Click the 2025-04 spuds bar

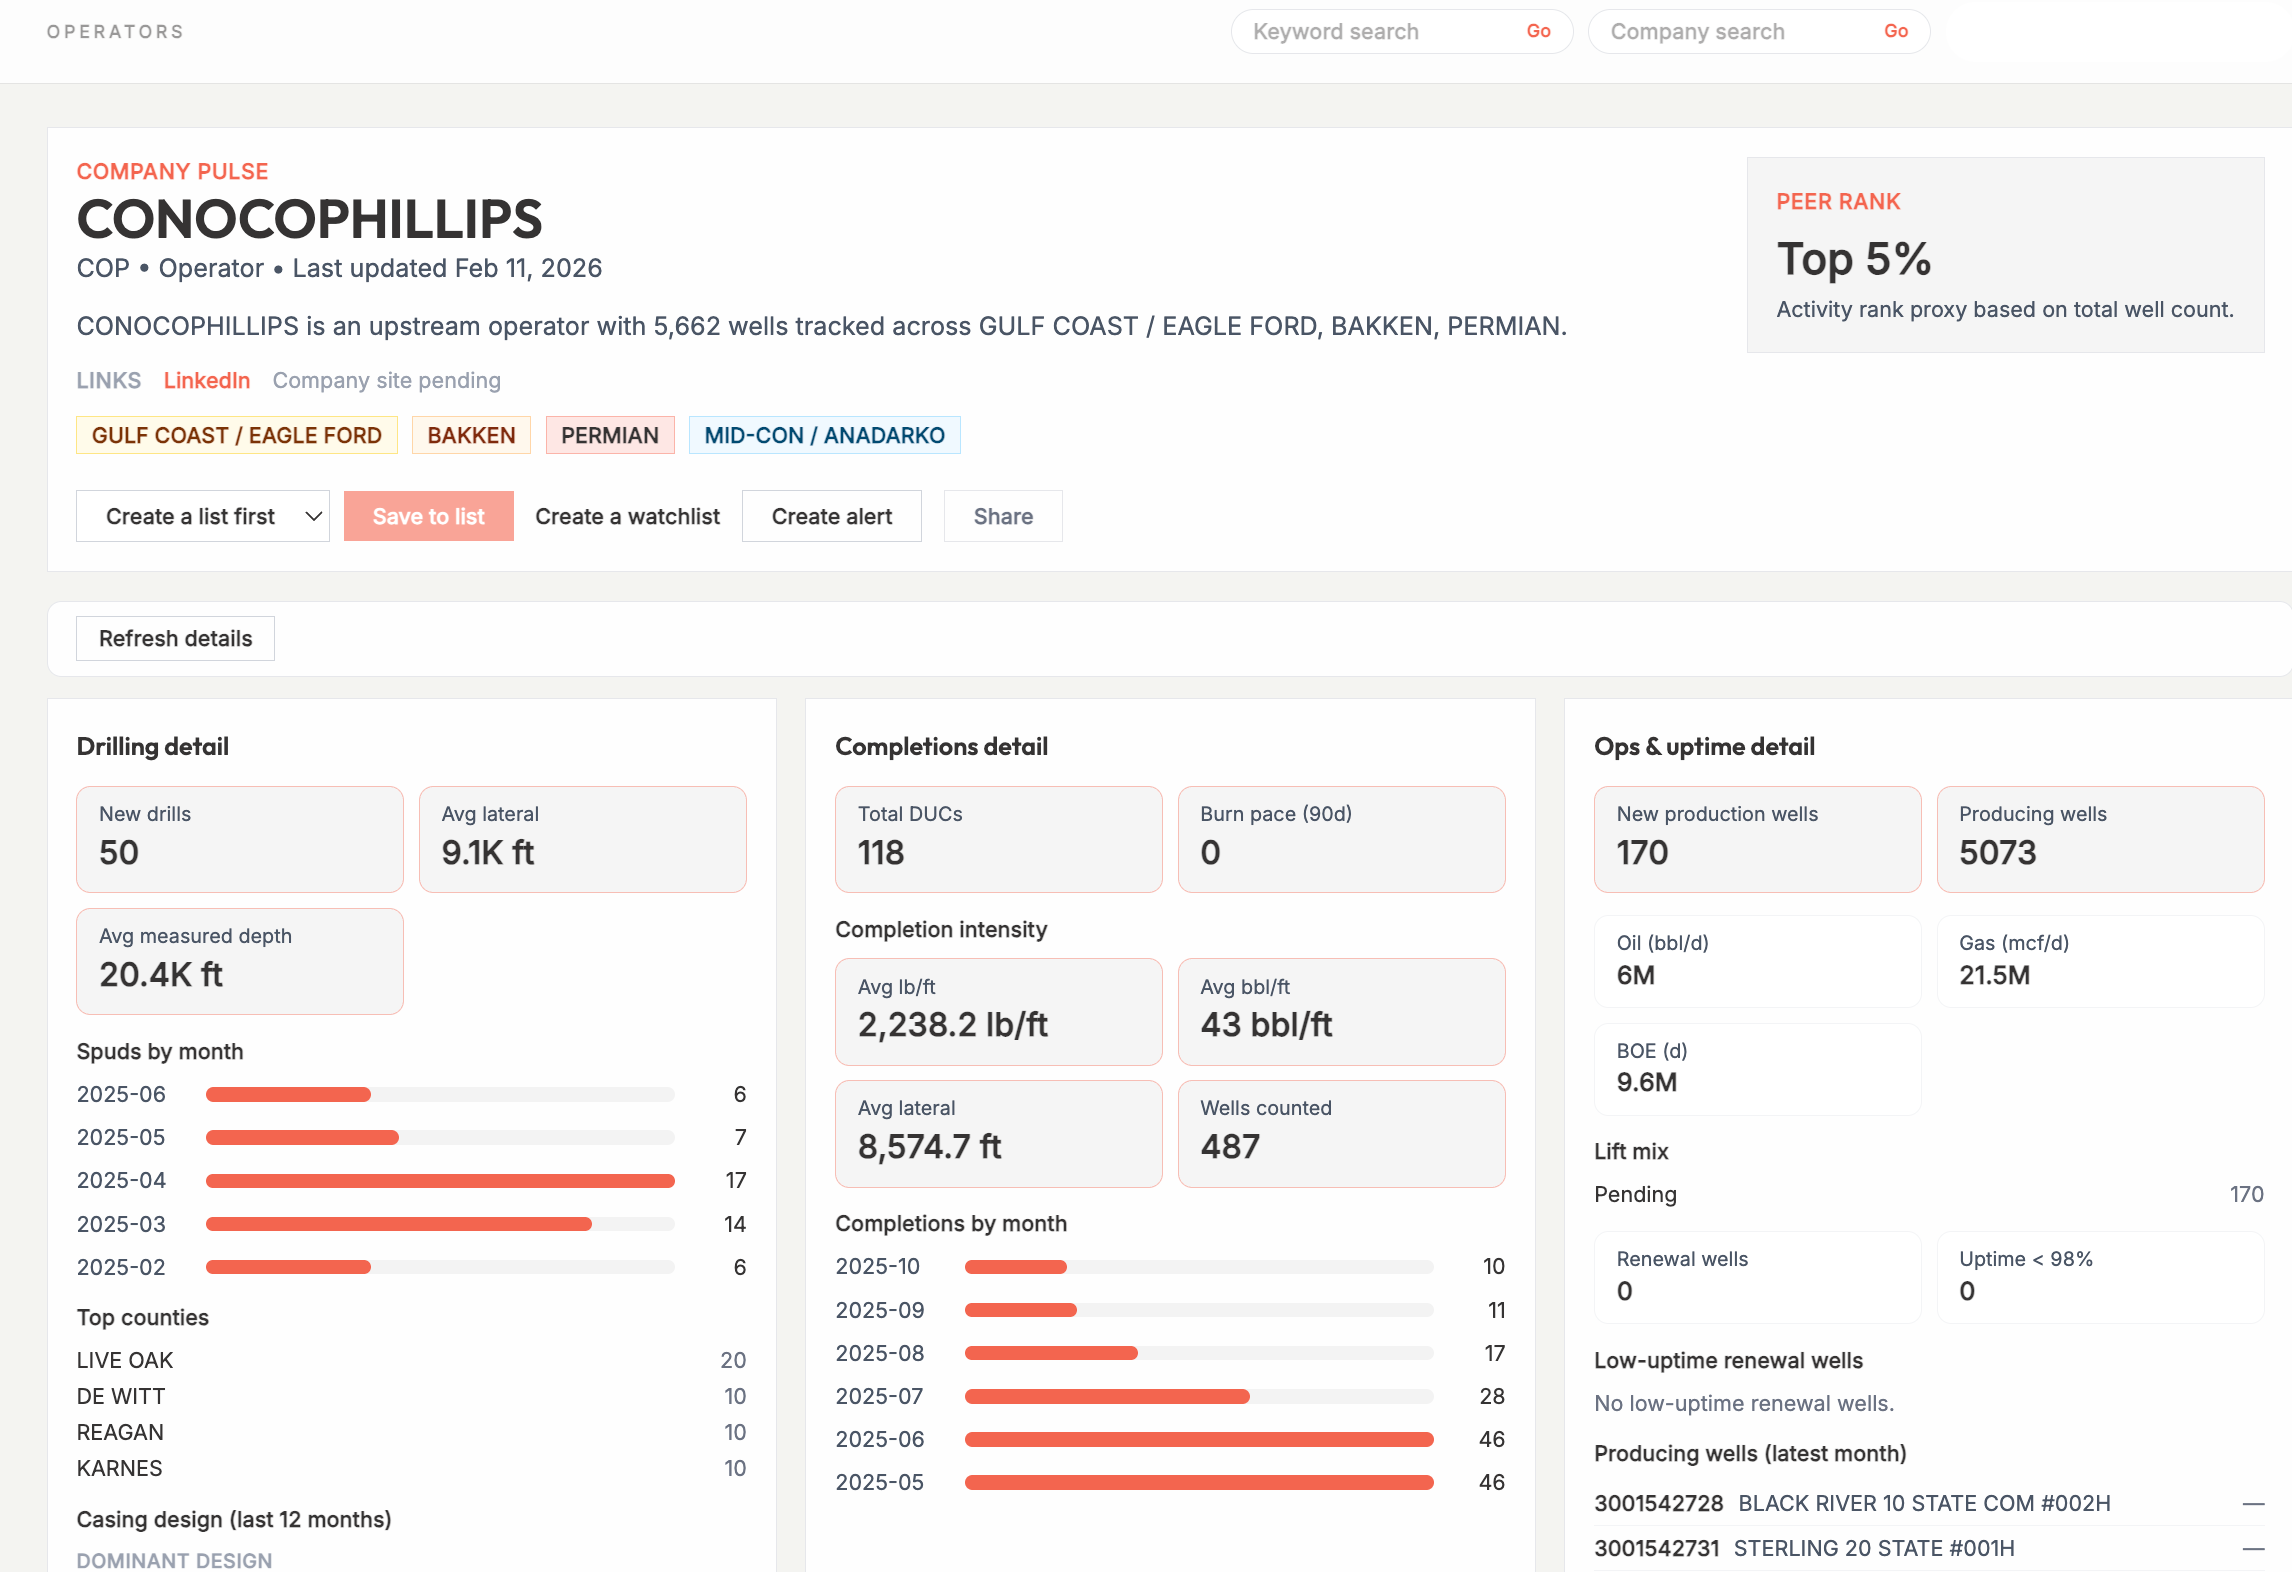click(440, 1181)
